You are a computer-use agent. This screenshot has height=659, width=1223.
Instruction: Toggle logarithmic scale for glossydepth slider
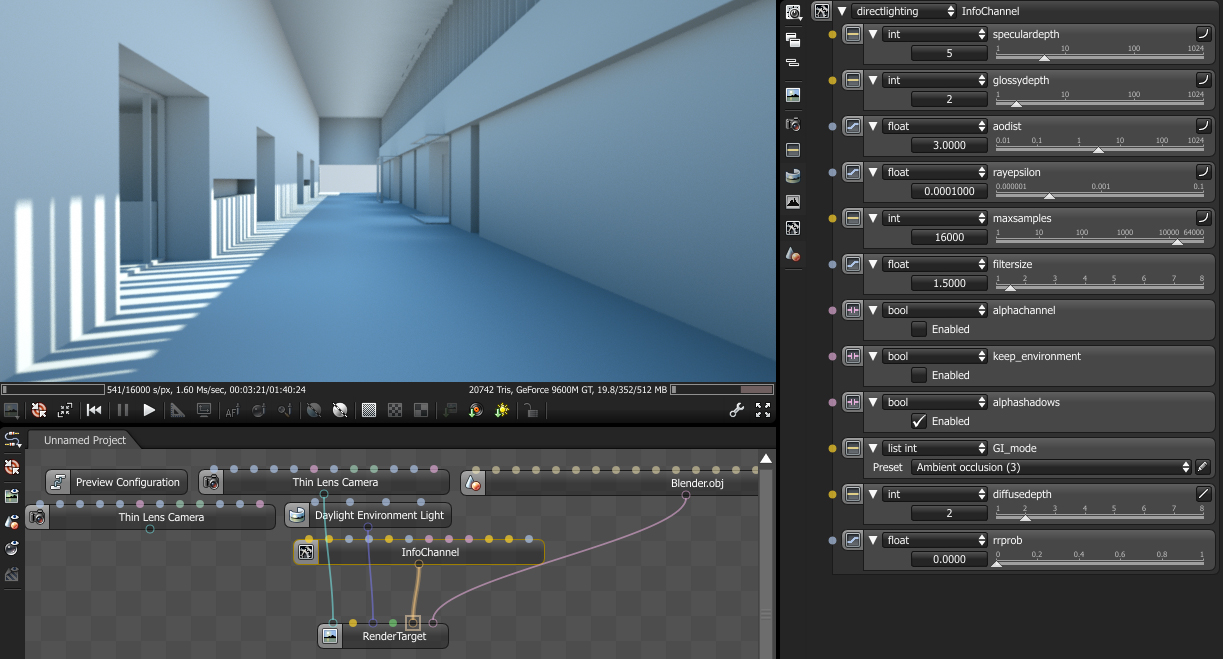[1204, 80]
